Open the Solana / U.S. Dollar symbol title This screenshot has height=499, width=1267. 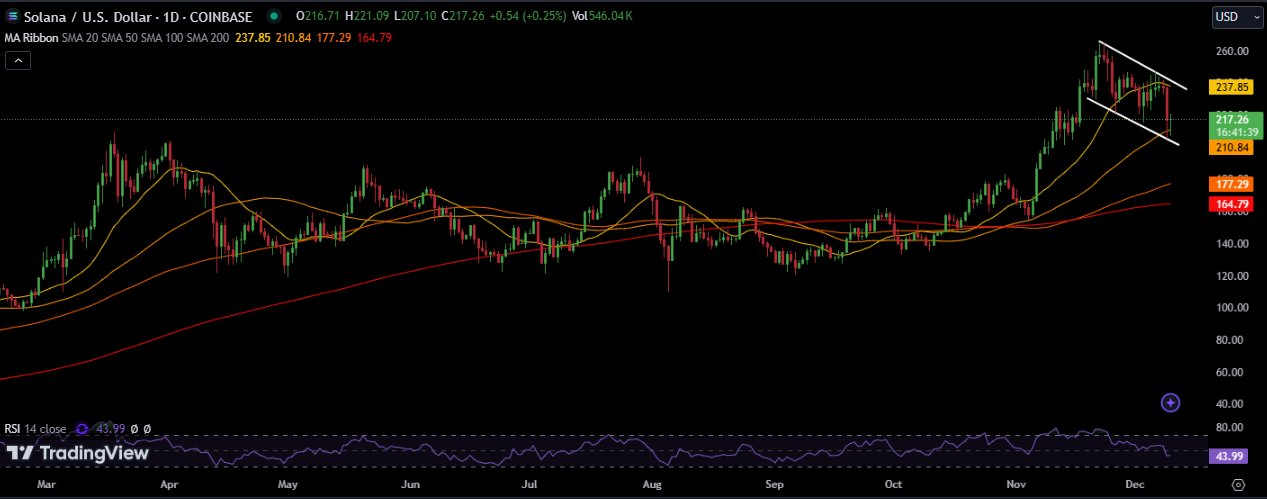pyautogui.click(x=139, y=17)
